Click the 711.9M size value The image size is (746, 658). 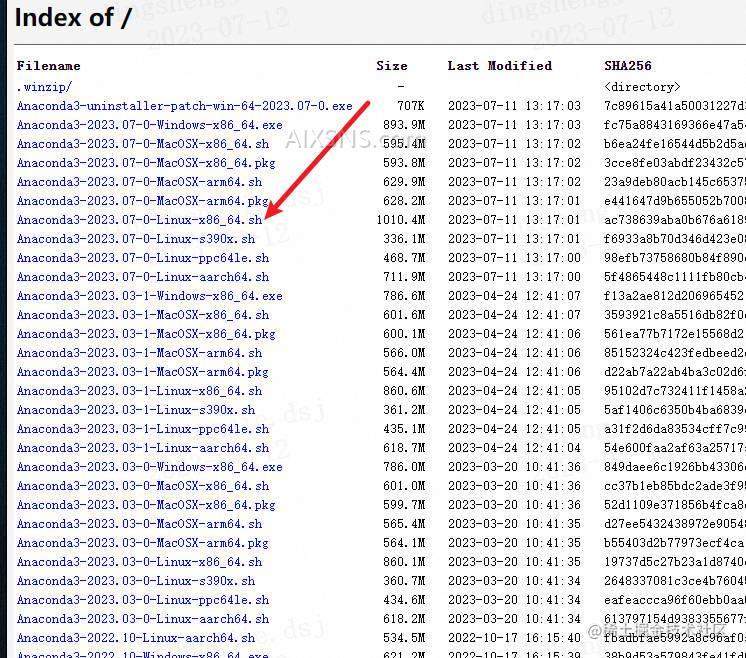point(404,277)
